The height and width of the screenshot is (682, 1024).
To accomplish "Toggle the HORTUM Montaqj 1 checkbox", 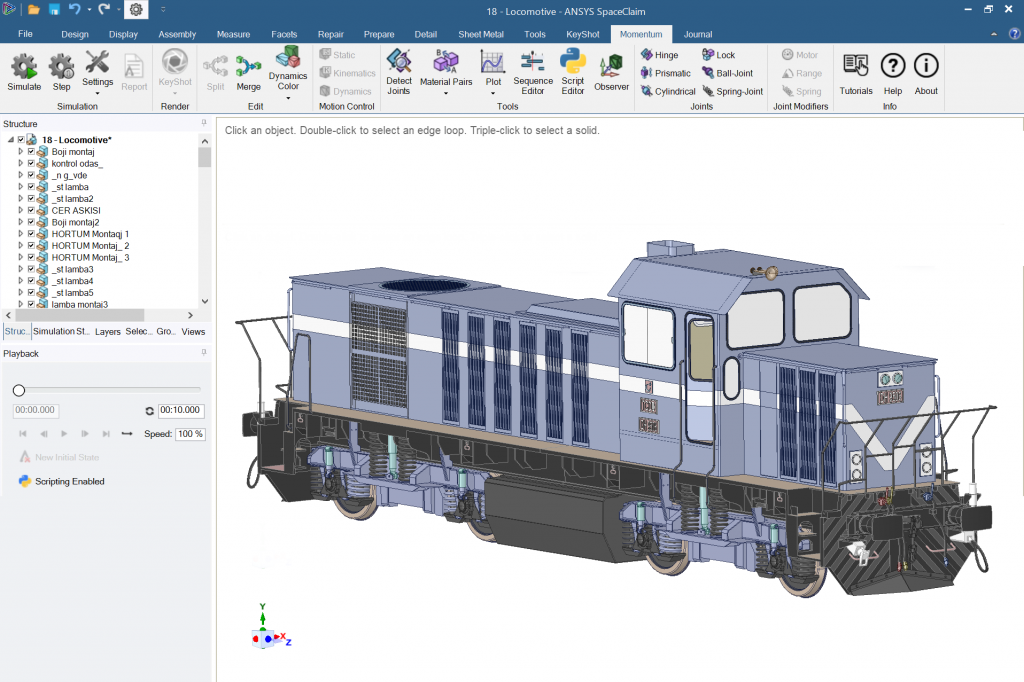I will (31, 234).
